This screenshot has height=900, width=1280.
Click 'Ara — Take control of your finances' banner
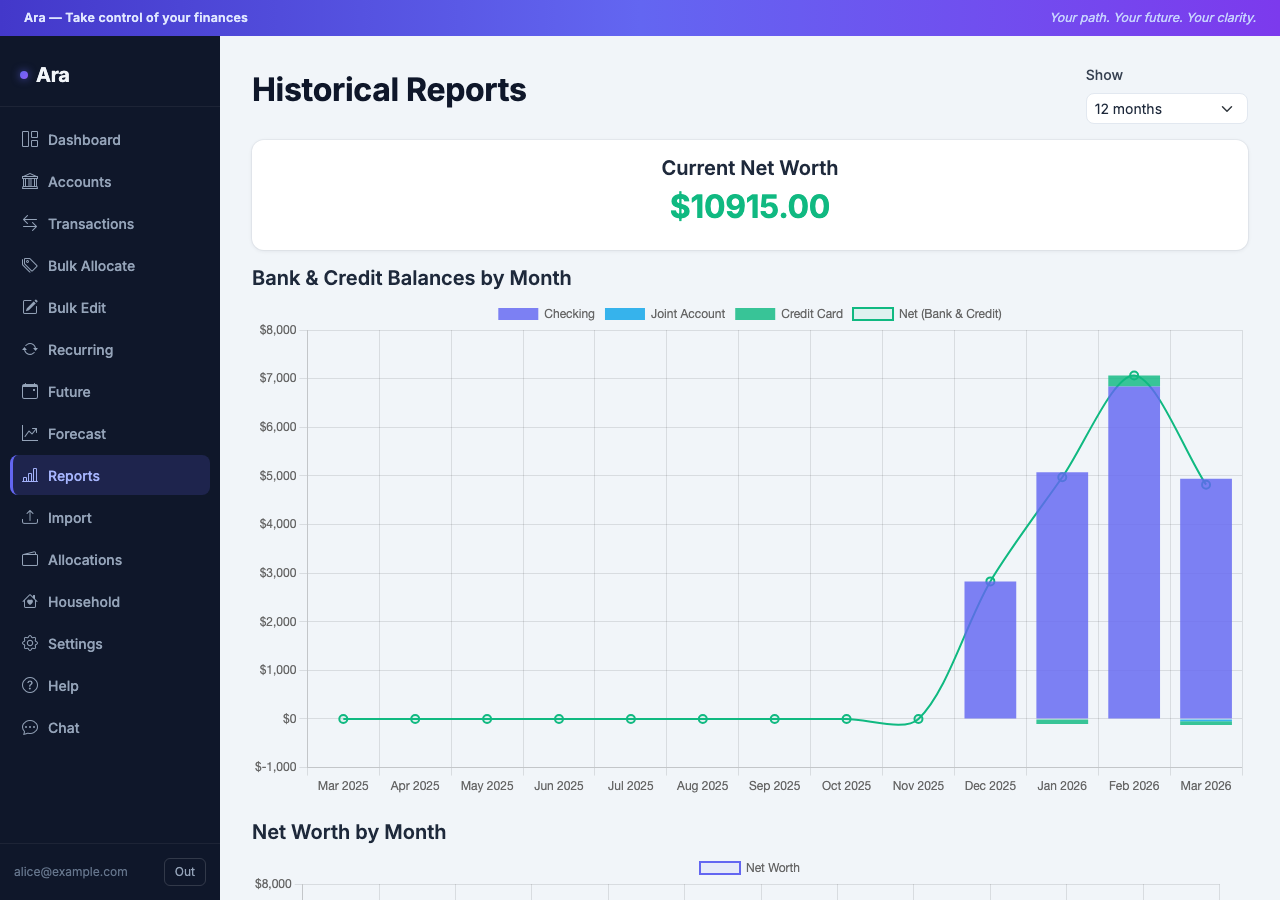tap(136, 18)
